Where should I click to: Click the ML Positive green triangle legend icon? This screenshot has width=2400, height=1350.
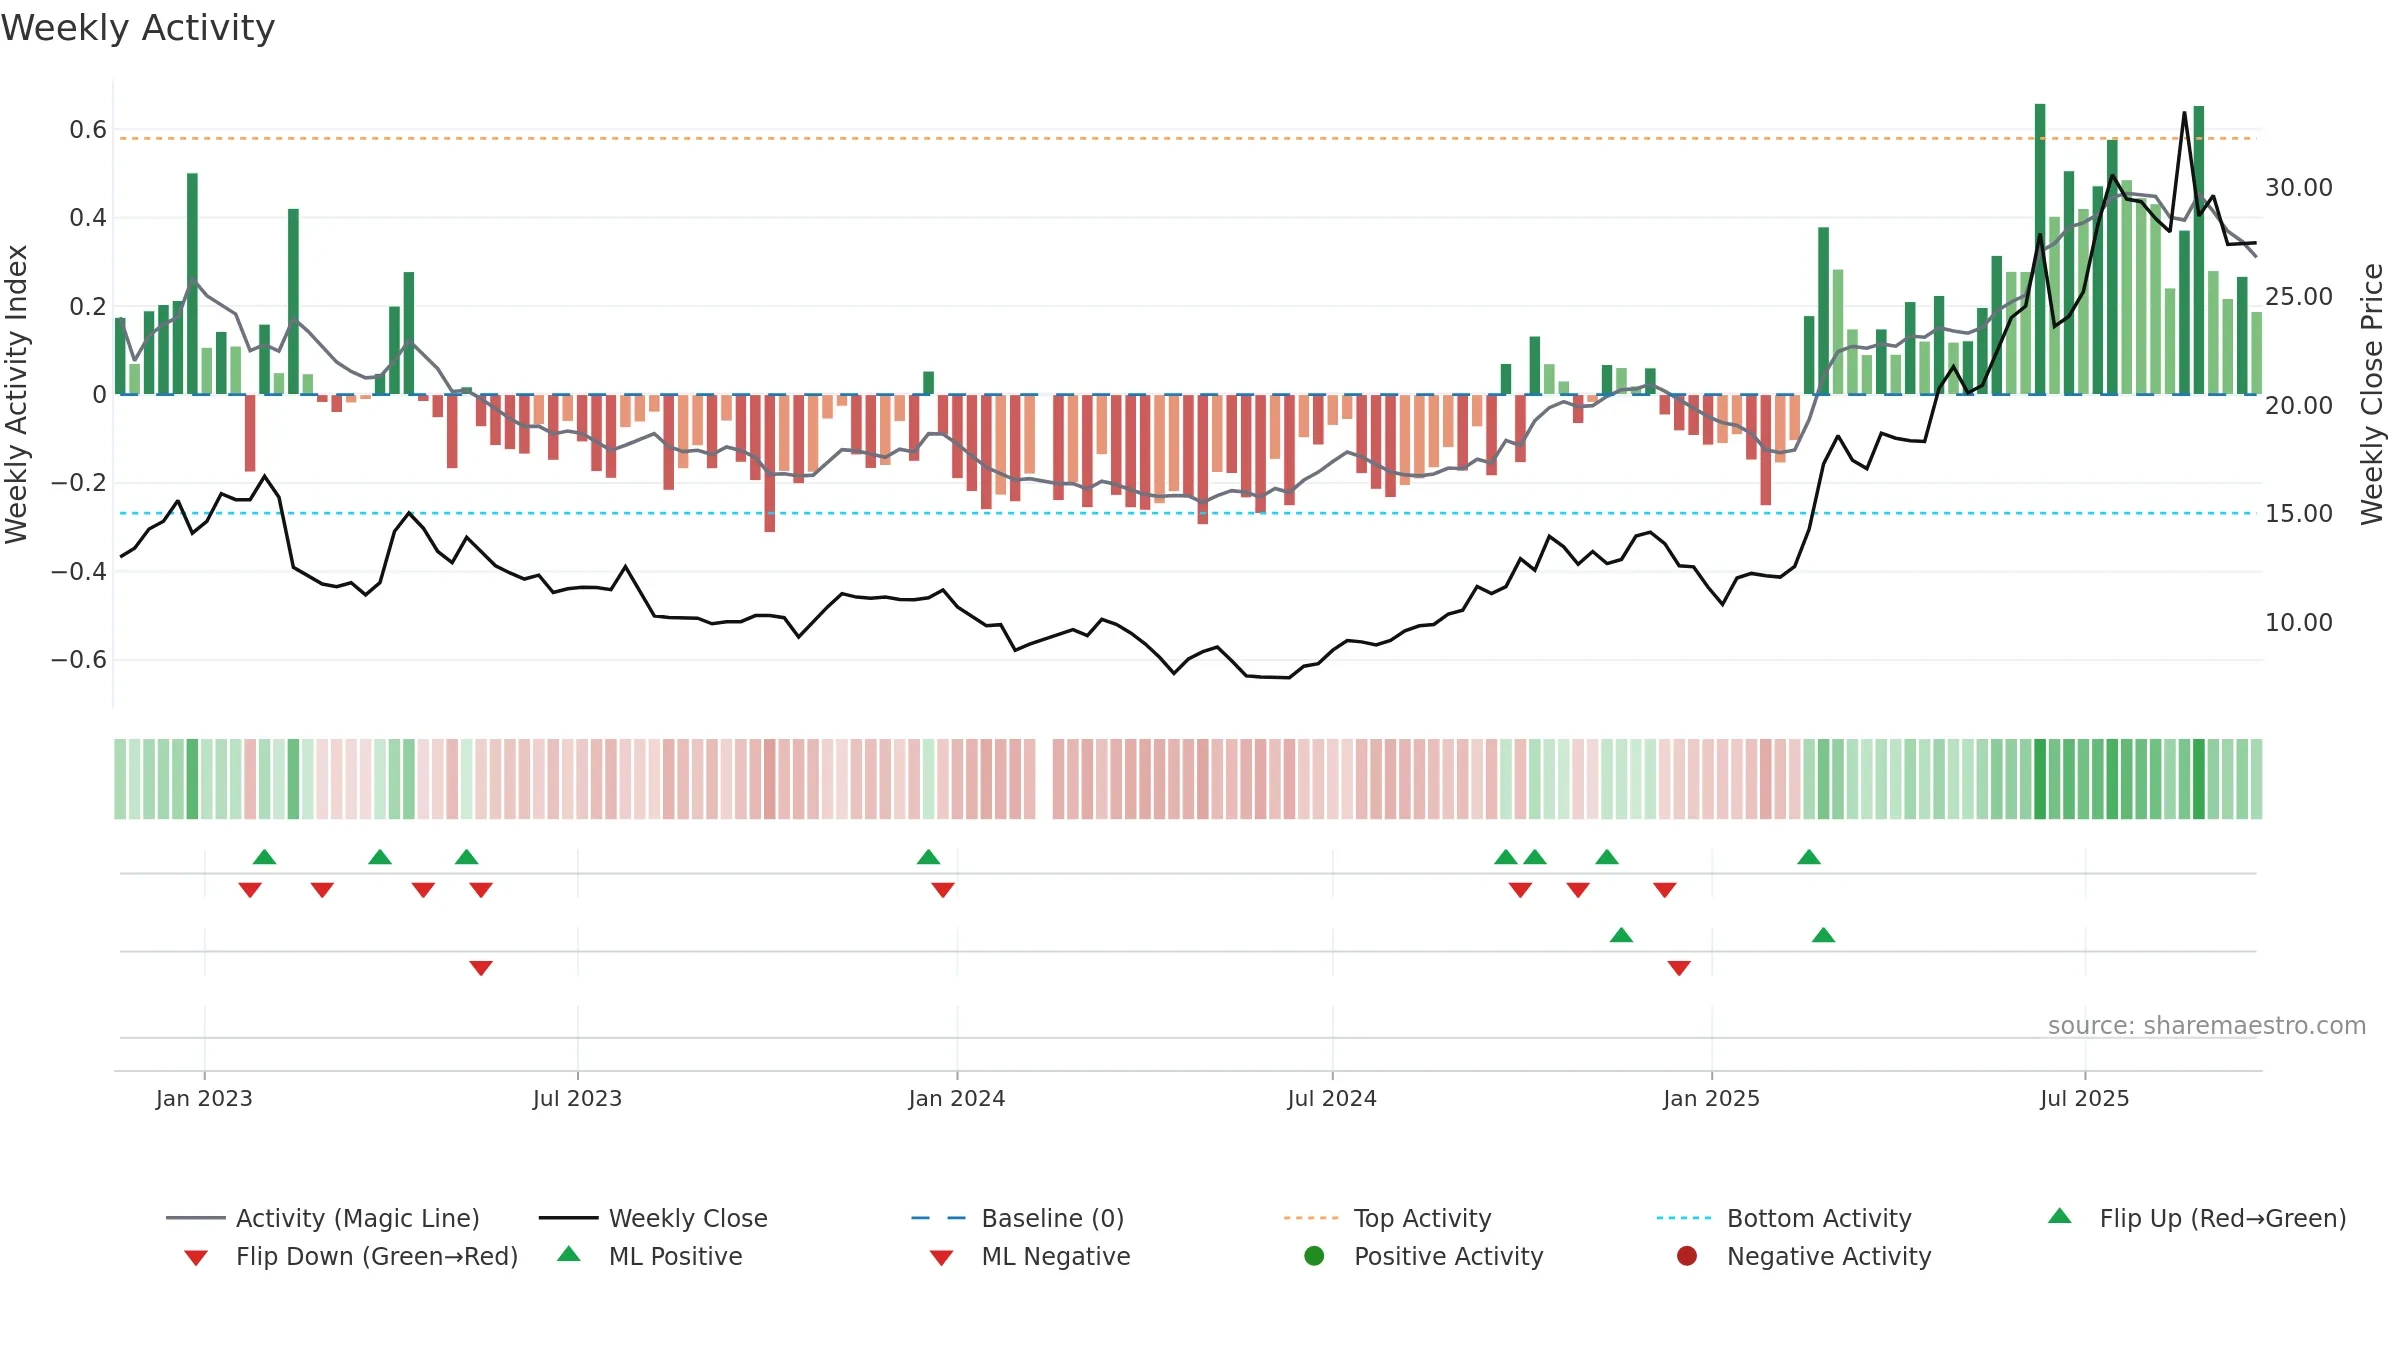569,1254
